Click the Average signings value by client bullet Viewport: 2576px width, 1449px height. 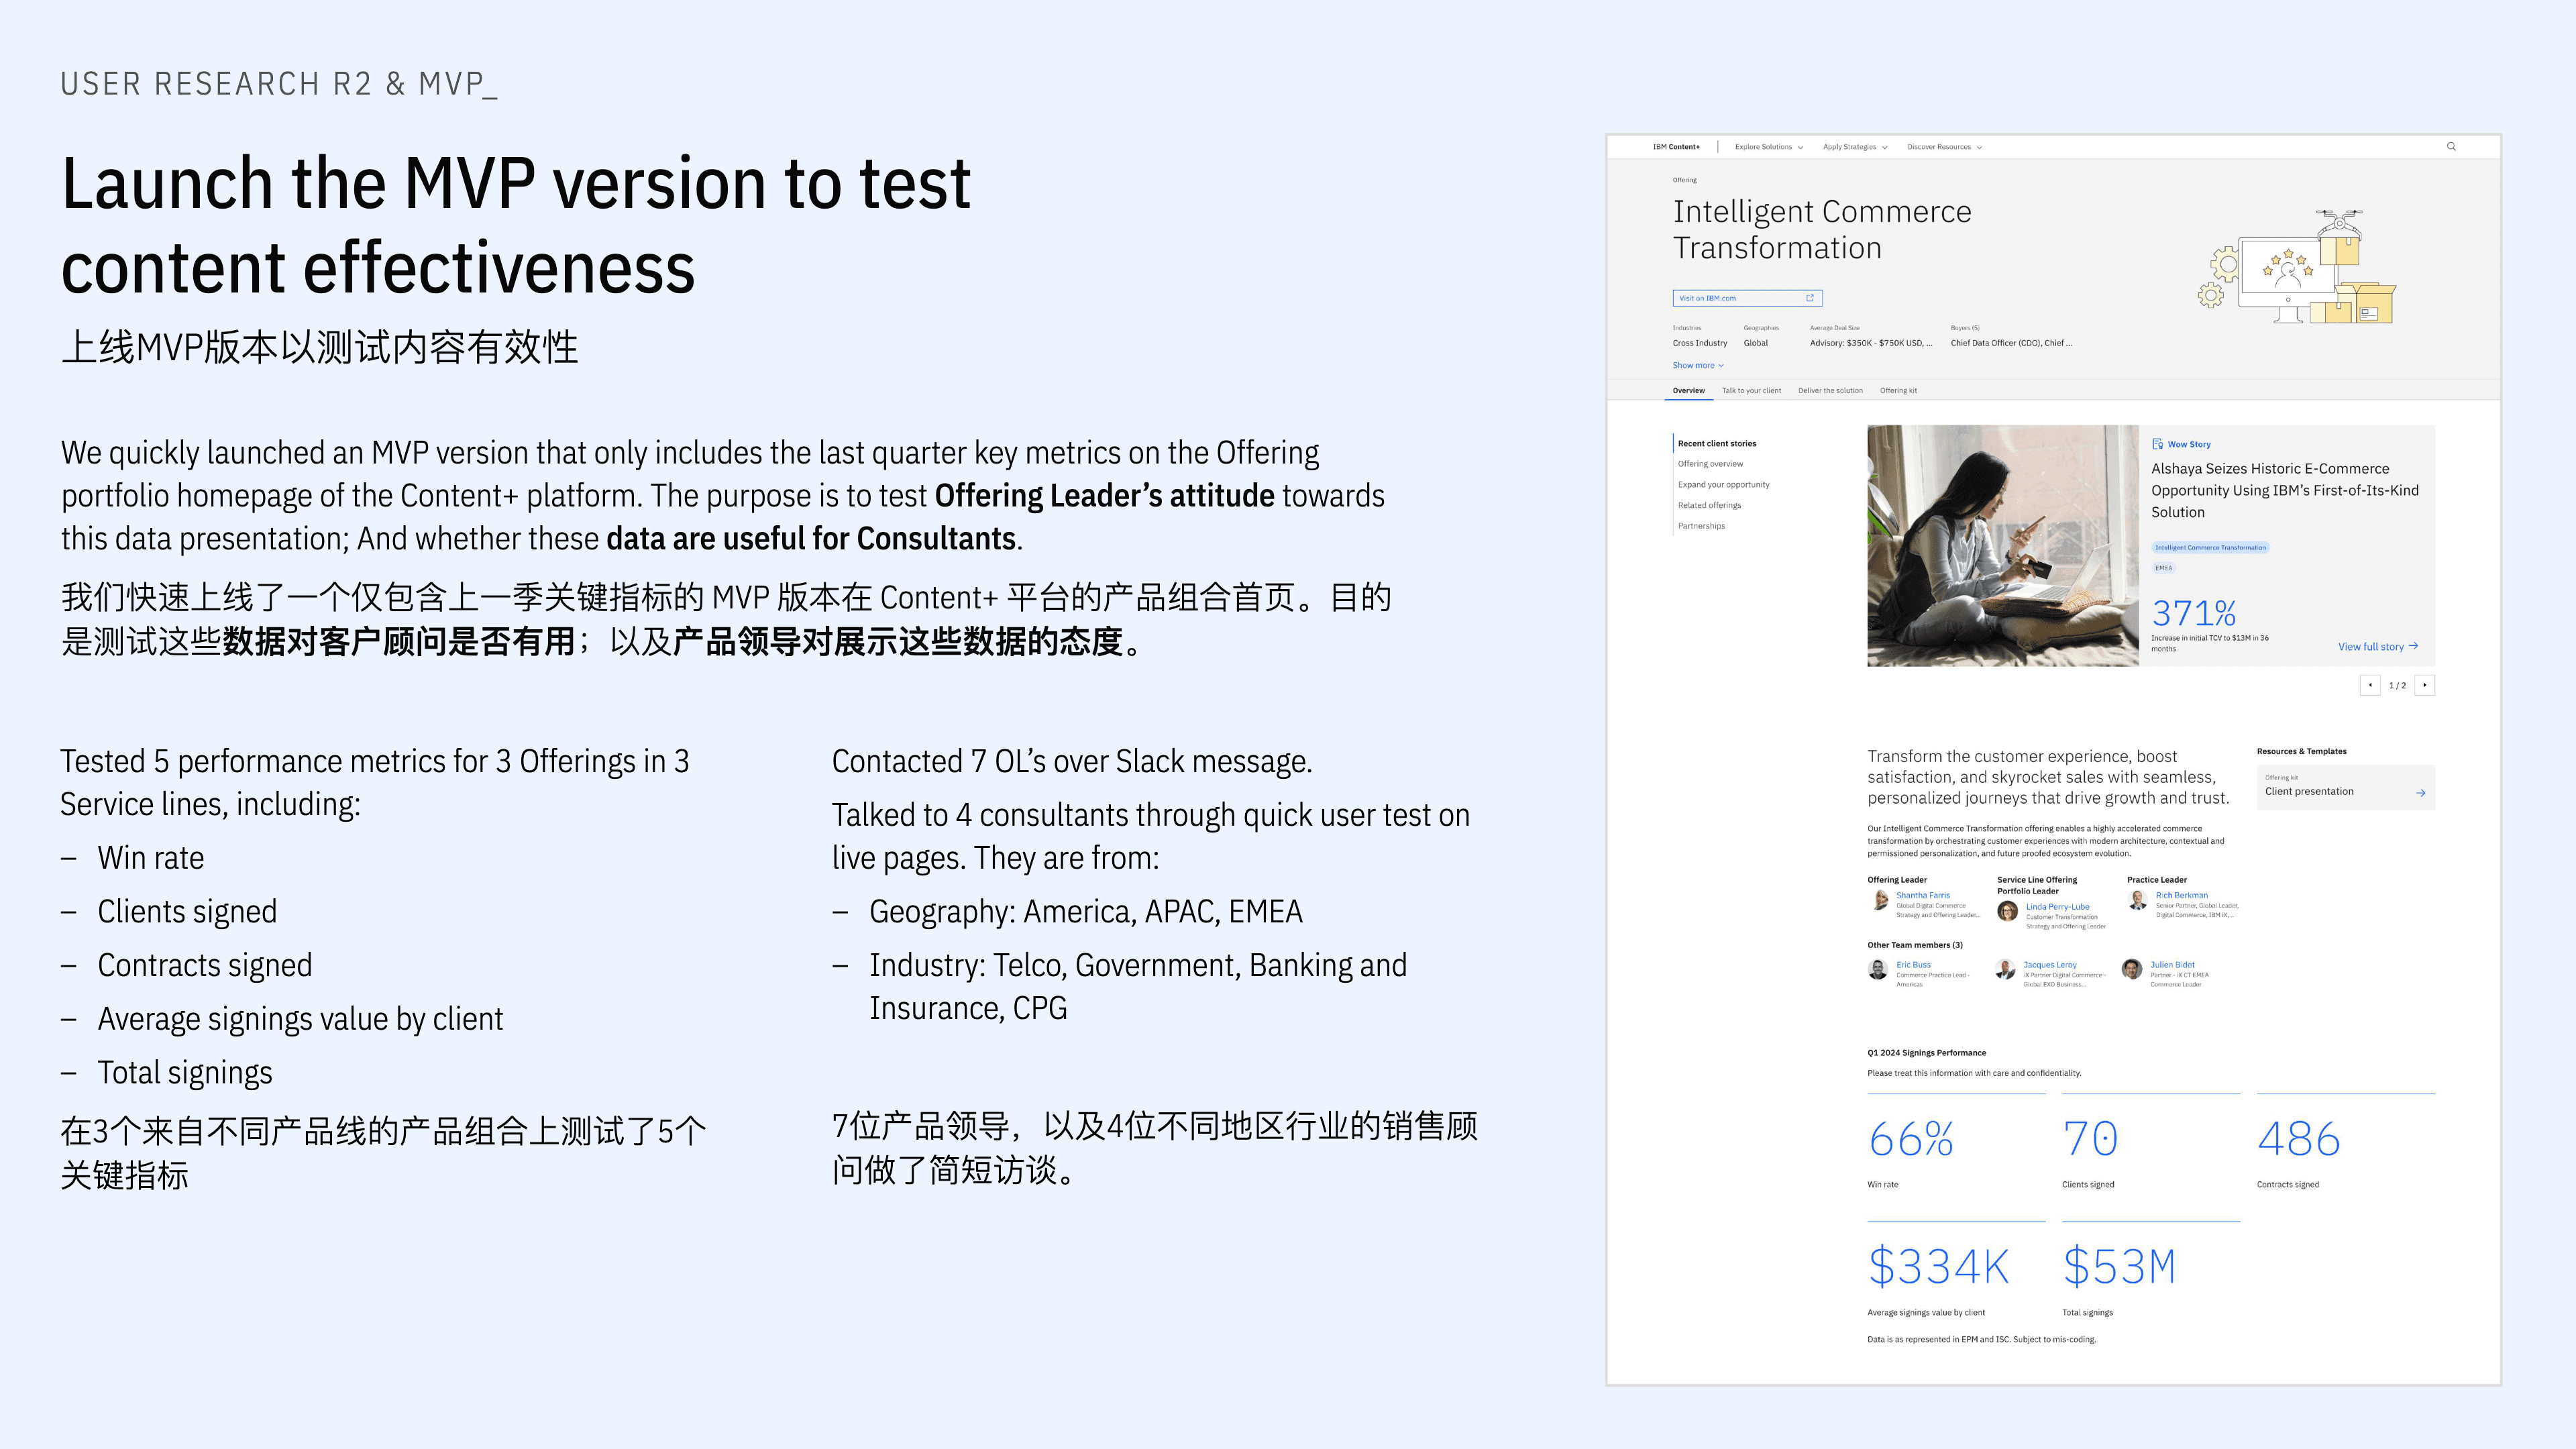coord(300,1019)
